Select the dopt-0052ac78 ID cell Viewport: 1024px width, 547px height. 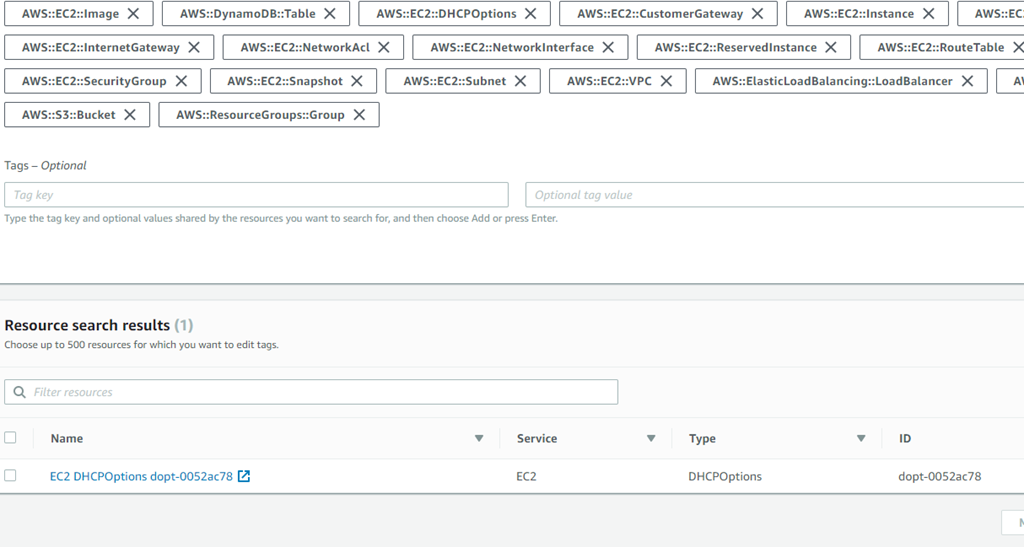[x=940, y=477]
